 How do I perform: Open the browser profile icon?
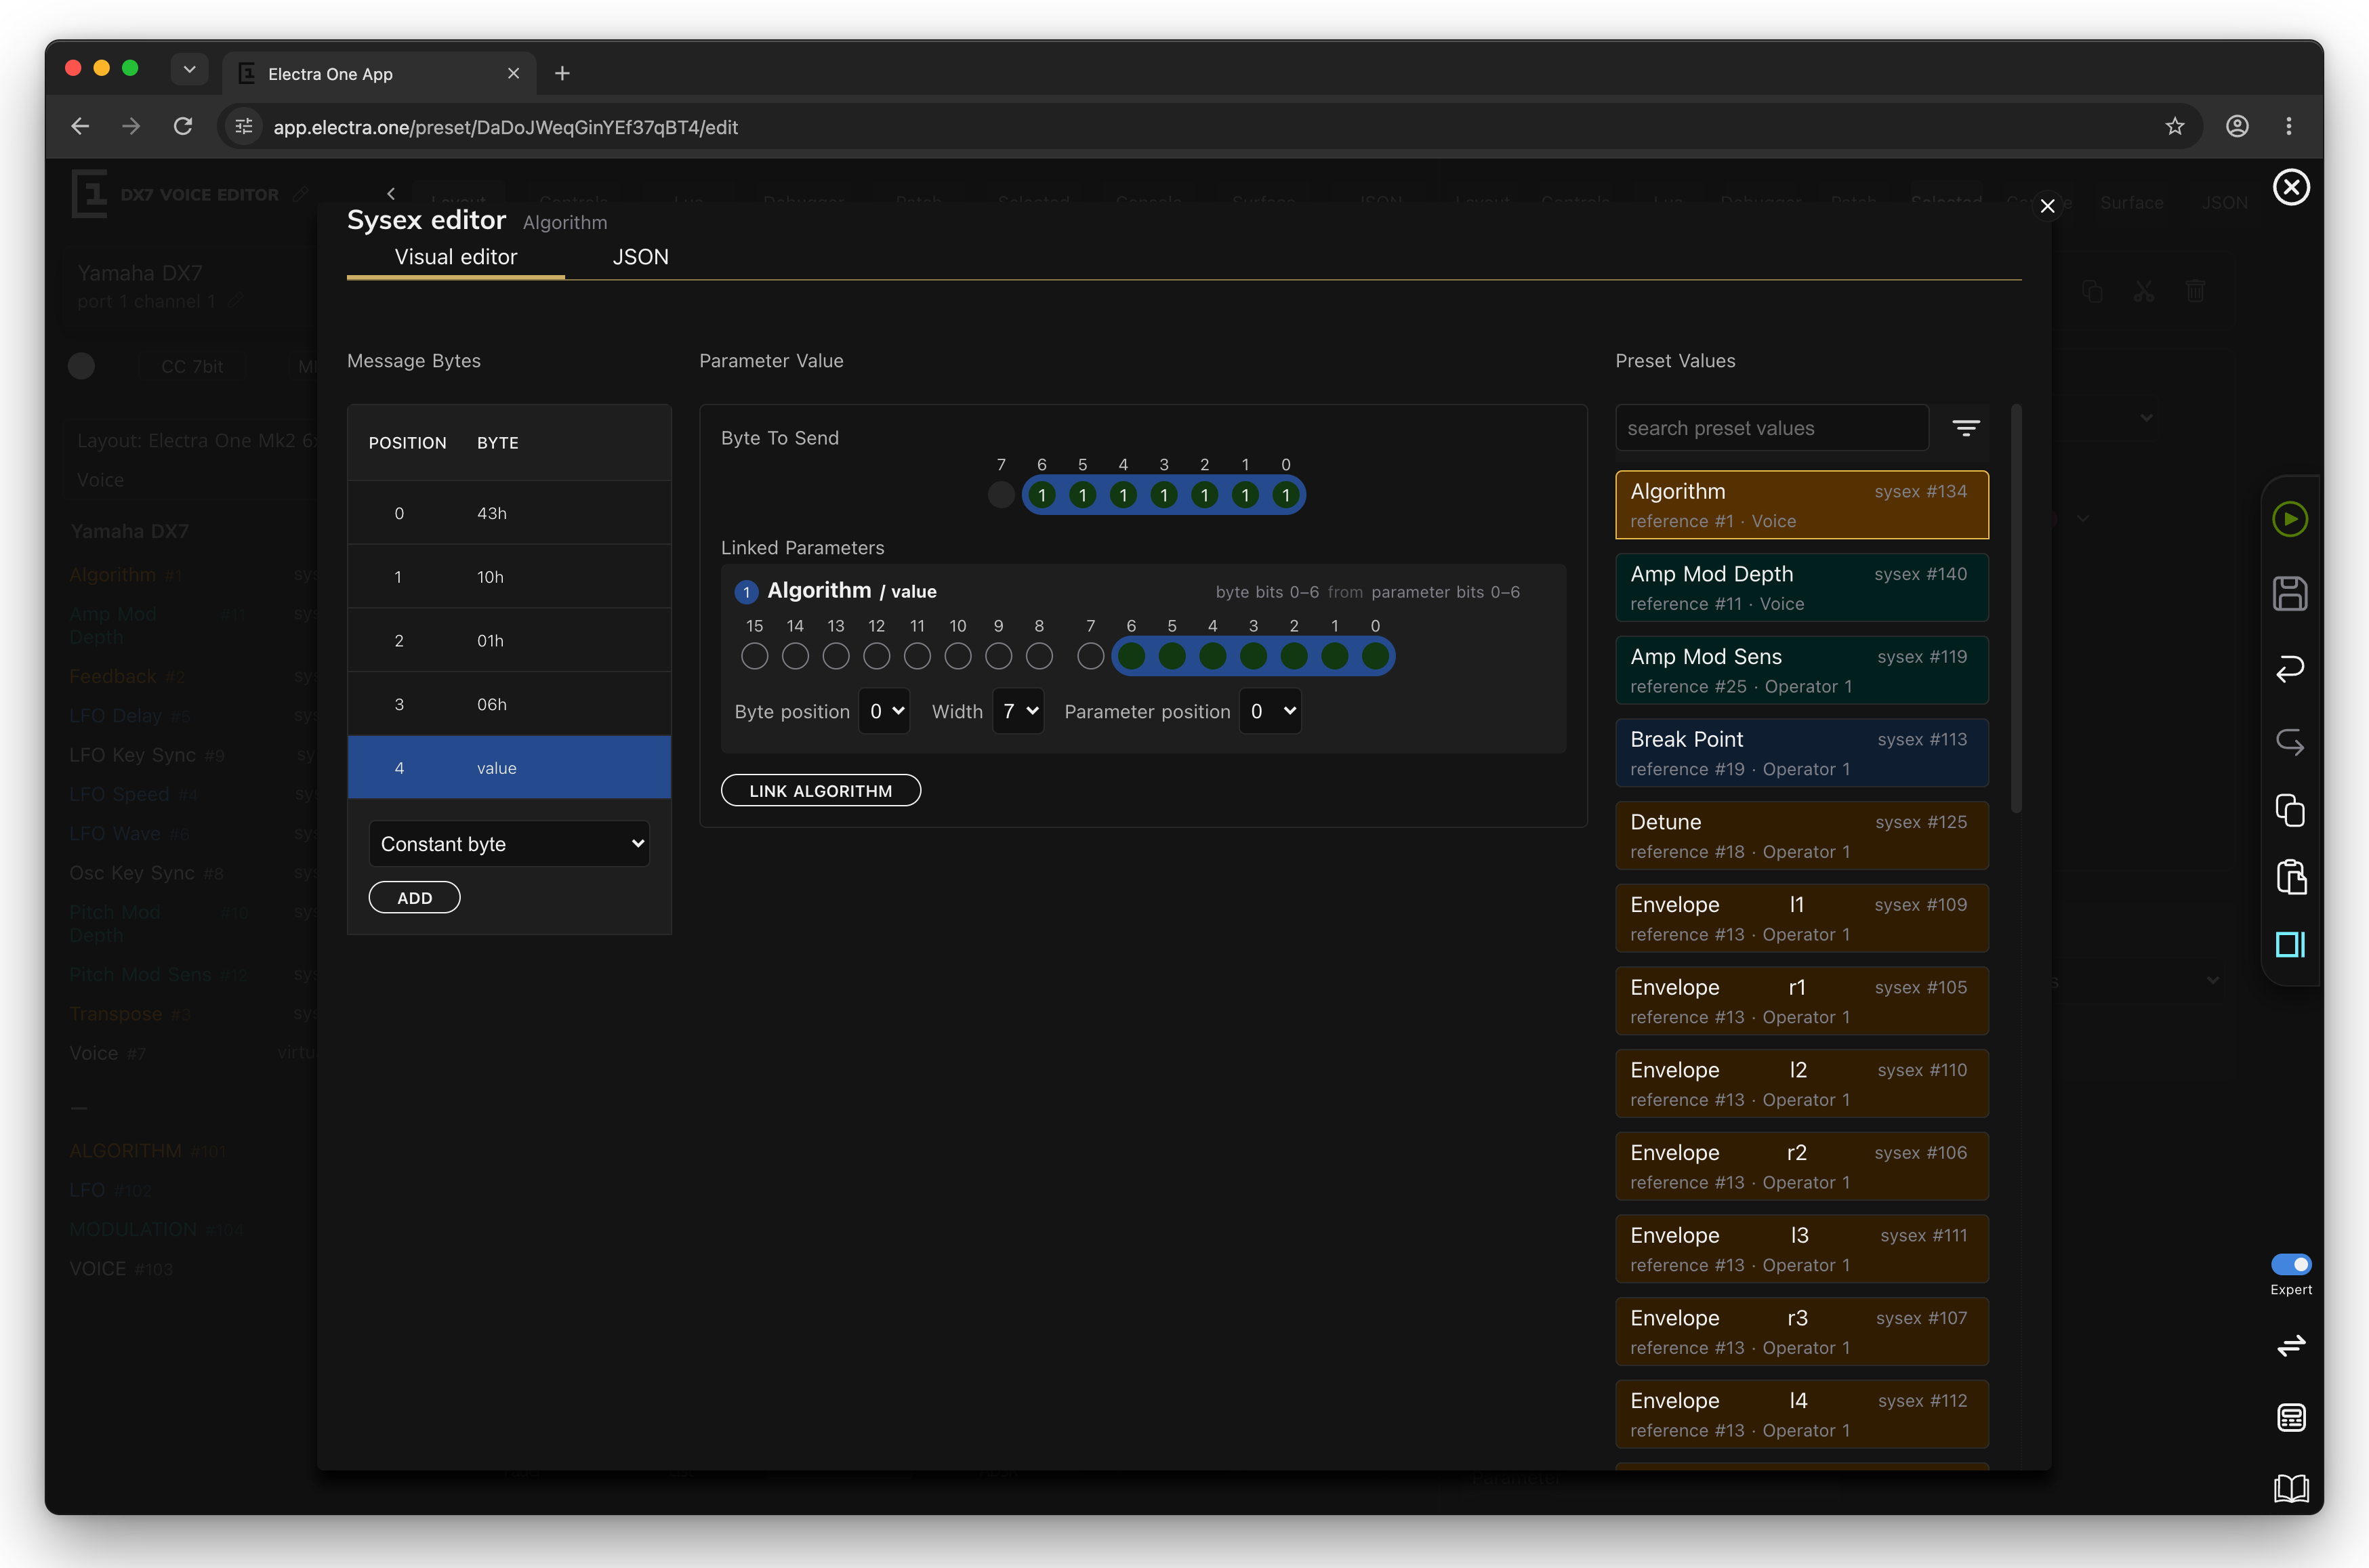tap(2238, 126)
